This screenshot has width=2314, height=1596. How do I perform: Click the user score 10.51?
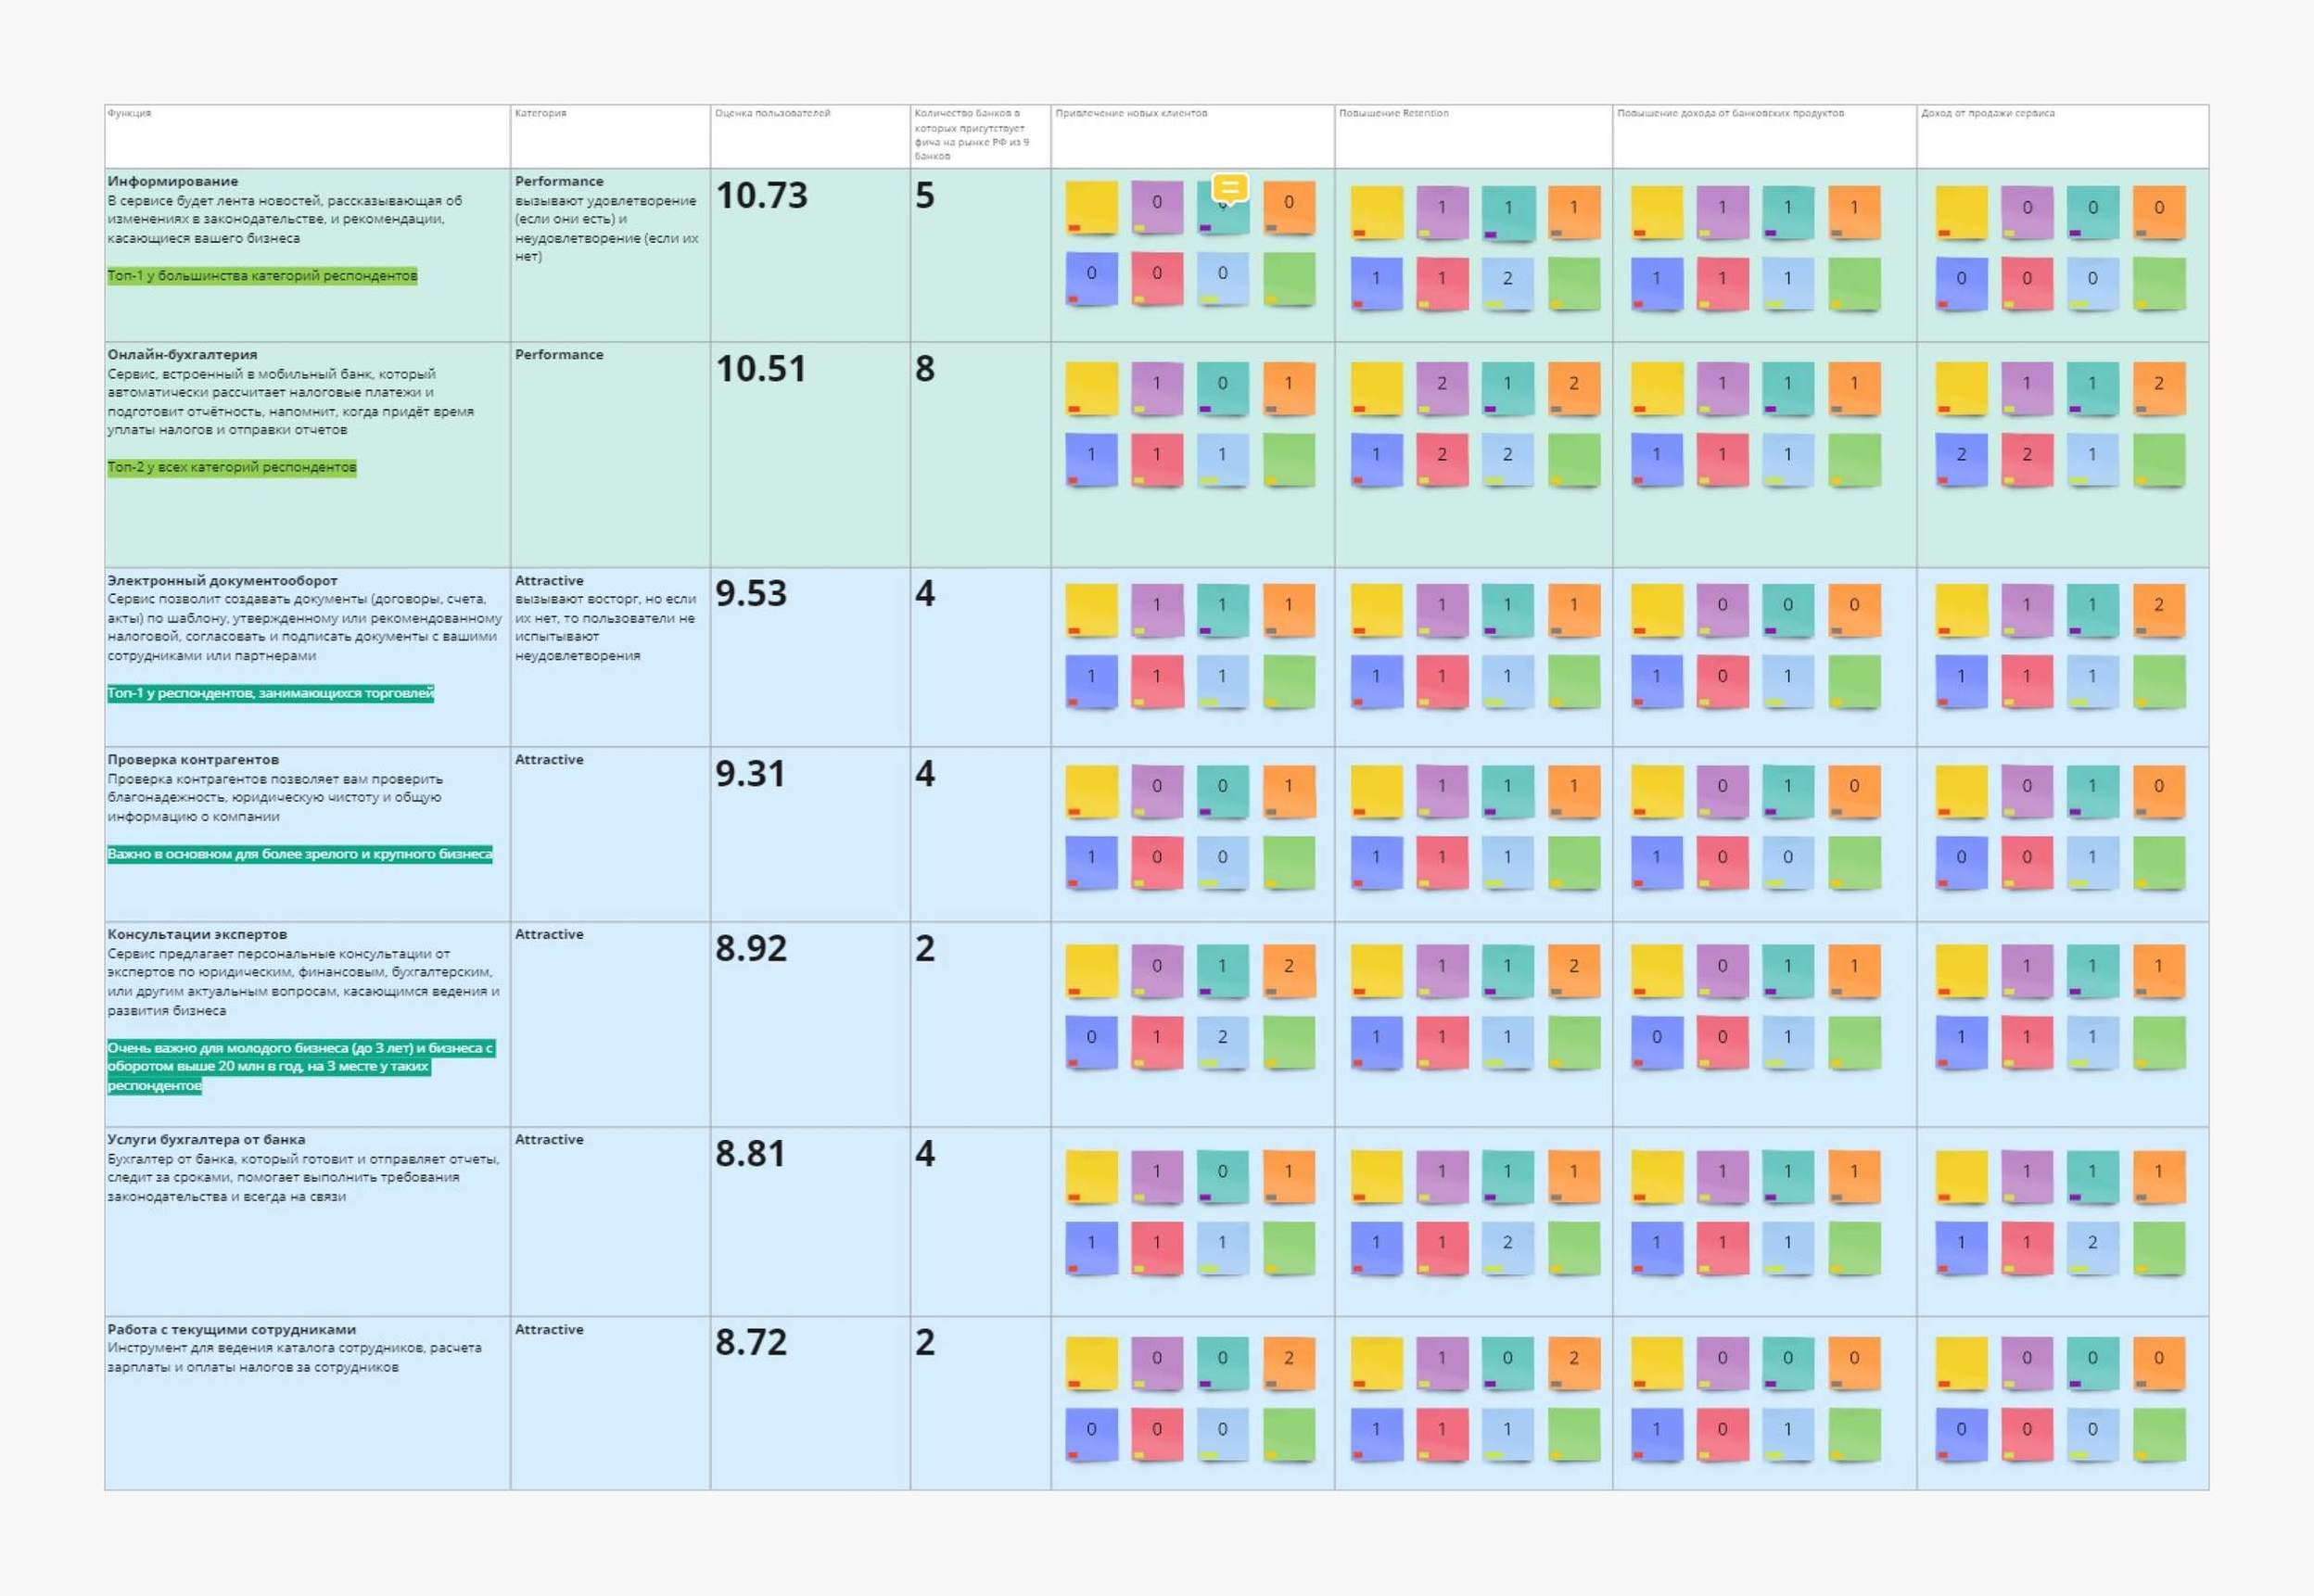(760, 368)
